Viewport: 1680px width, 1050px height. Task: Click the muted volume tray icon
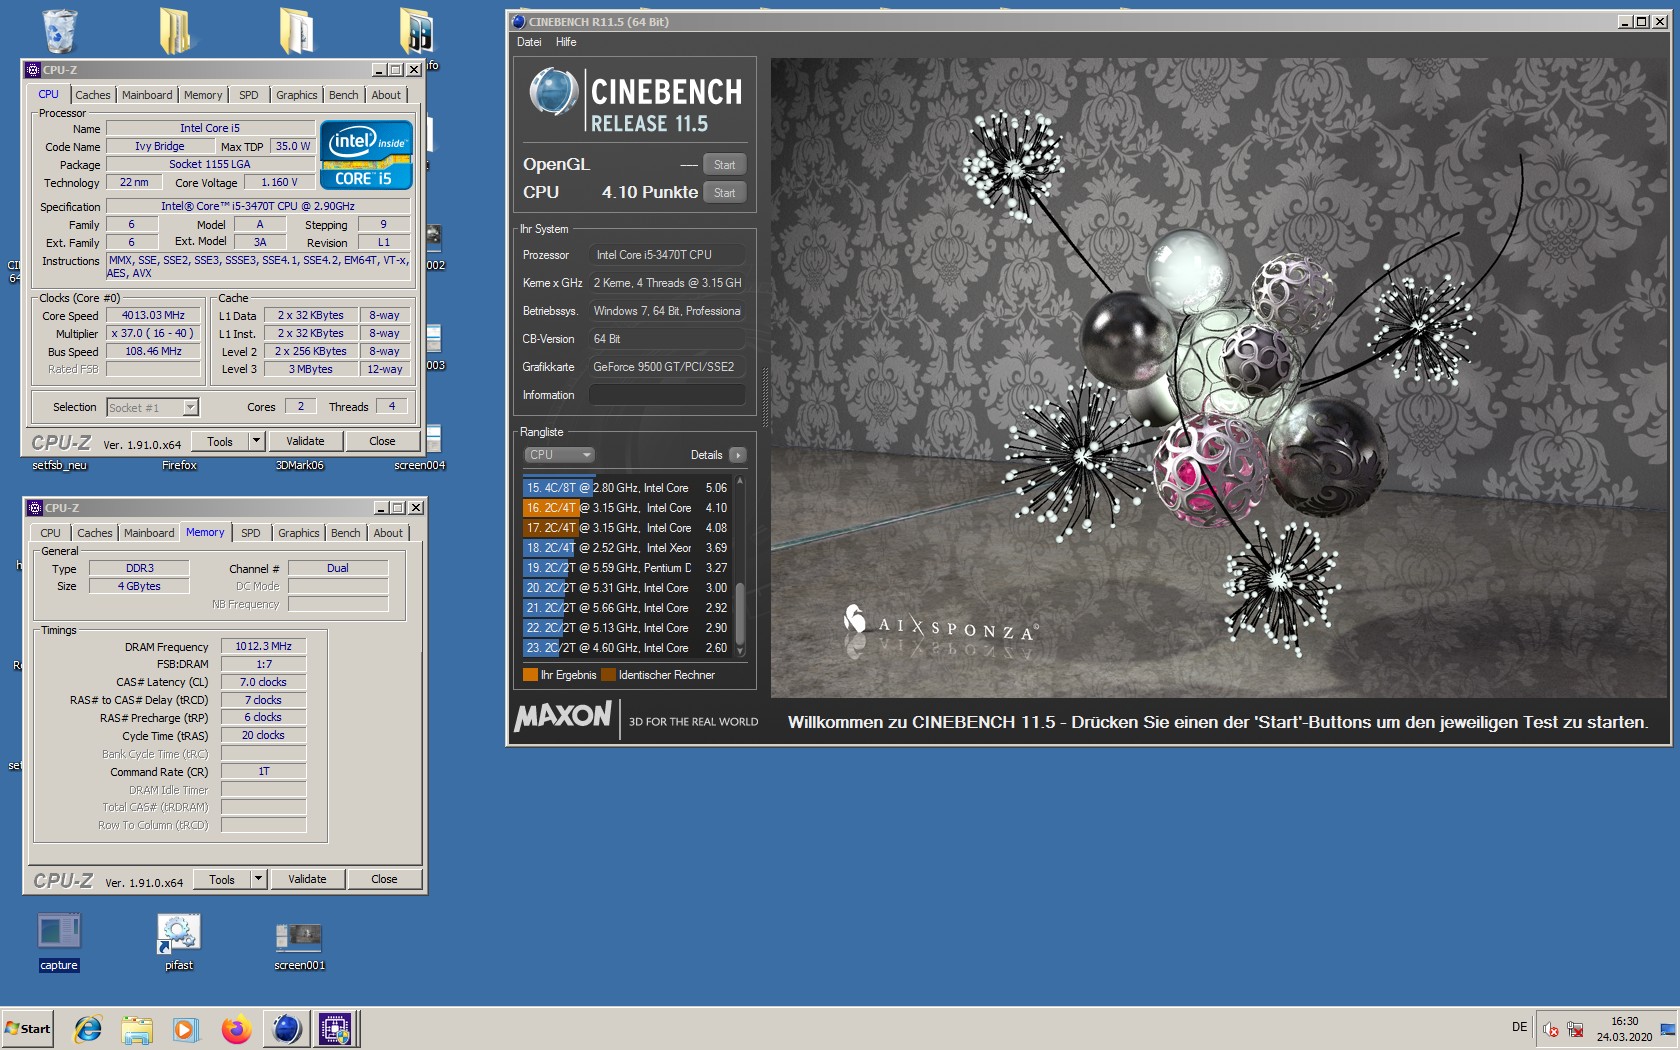pos(1551,1029)
